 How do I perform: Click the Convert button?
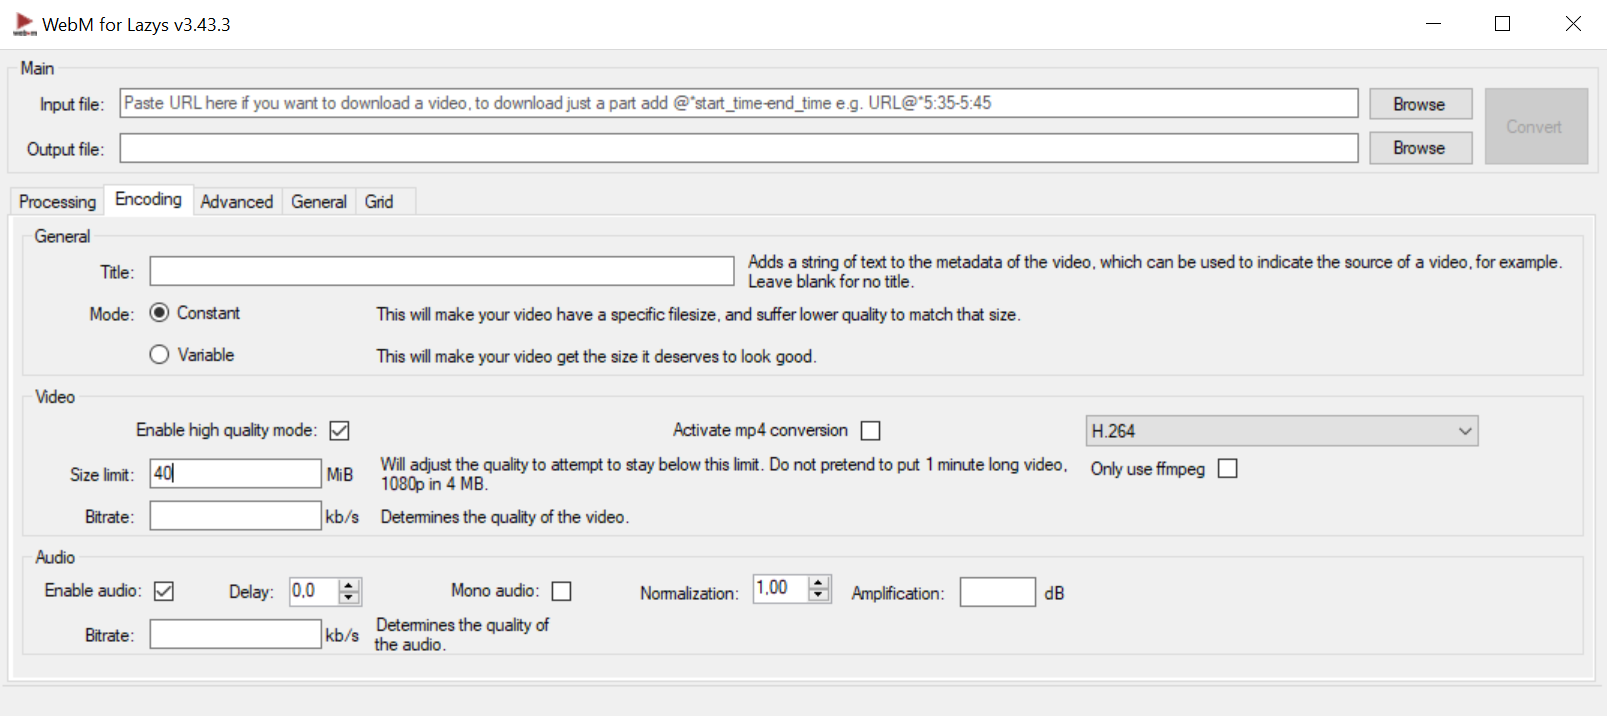pos(1536,126)
